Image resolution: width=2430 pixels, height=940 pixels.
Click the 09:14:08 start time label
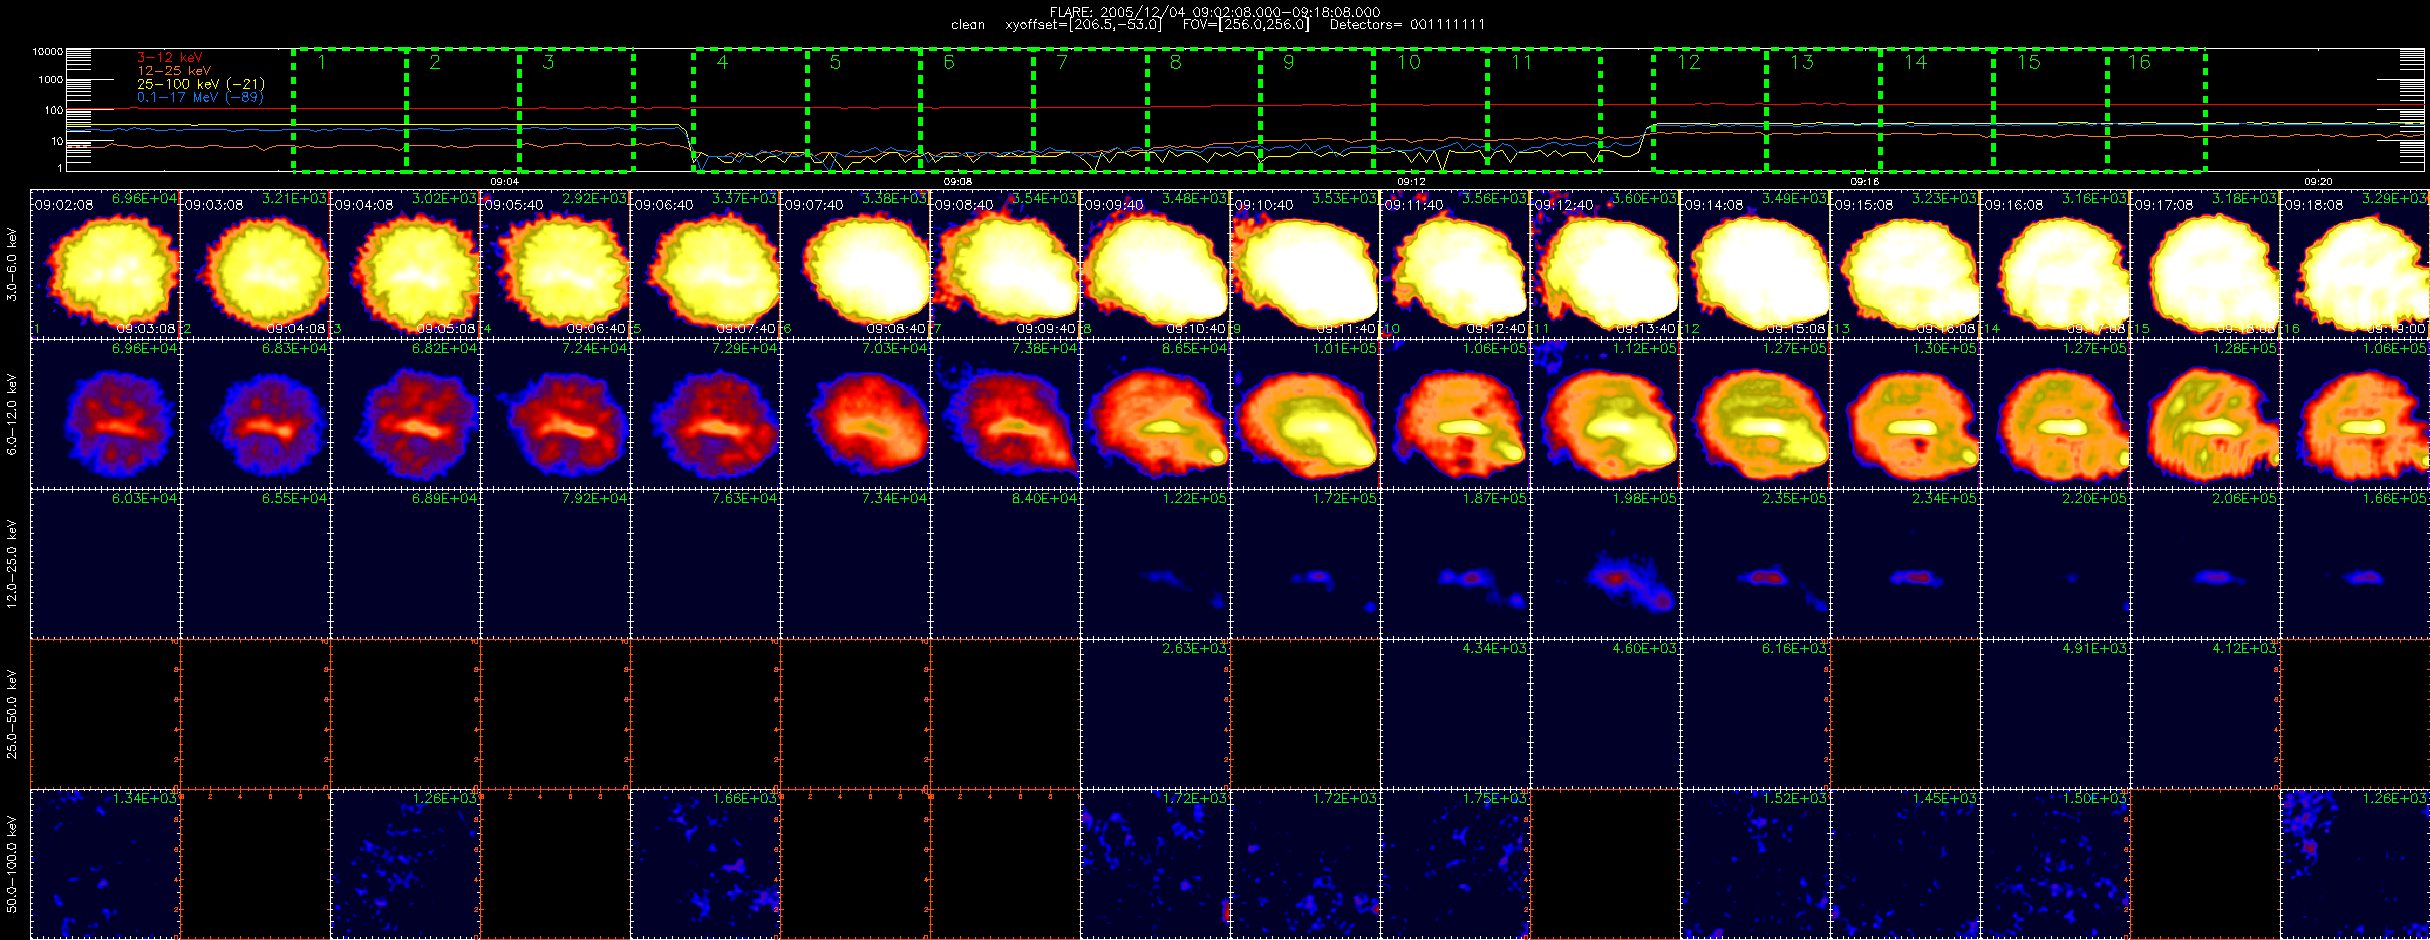pyautogui.click(x=1714, y=205)
